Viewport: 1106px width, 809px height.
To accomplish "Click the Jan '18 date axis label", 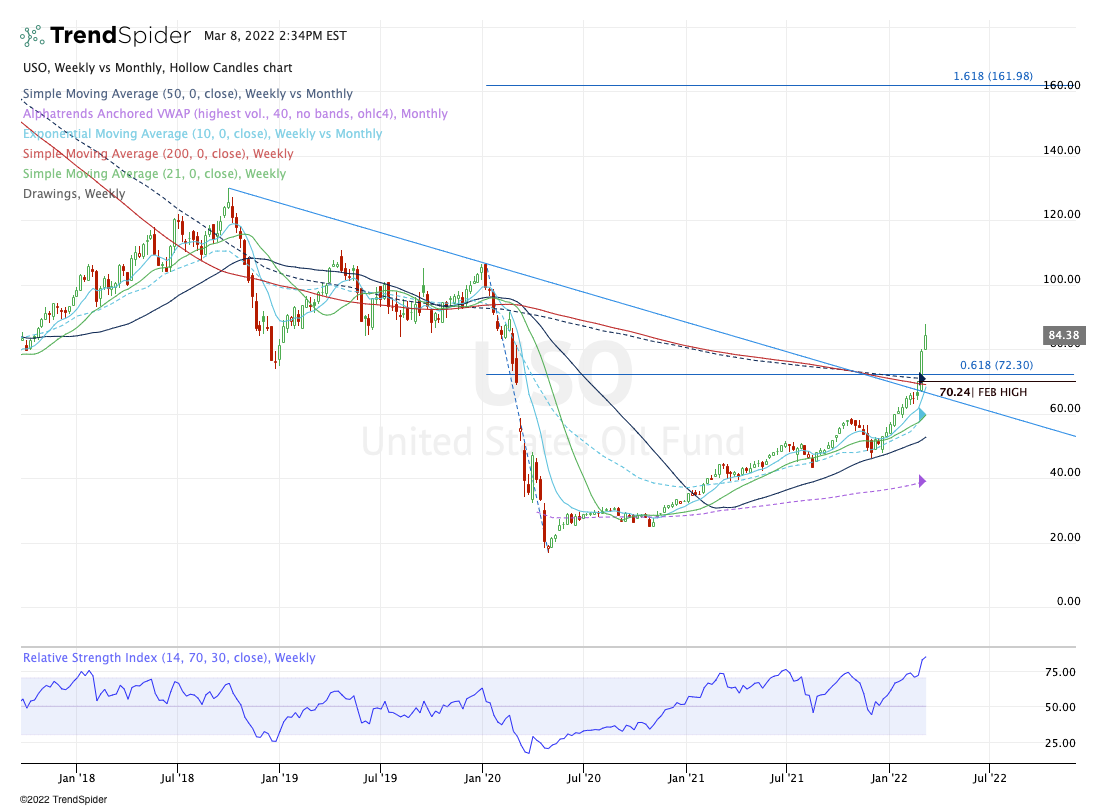I will click(76, 779).
